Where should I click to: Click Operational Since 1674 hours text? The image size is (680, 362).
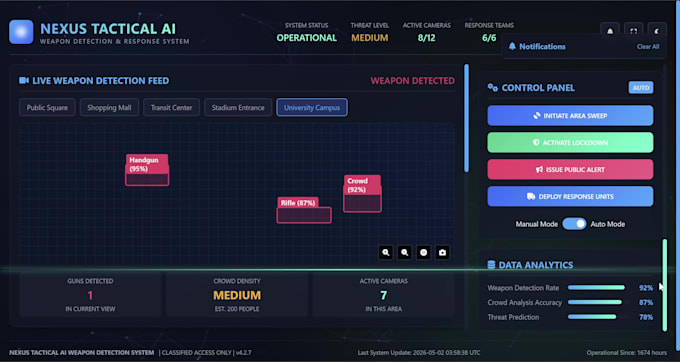coord(627,353)
